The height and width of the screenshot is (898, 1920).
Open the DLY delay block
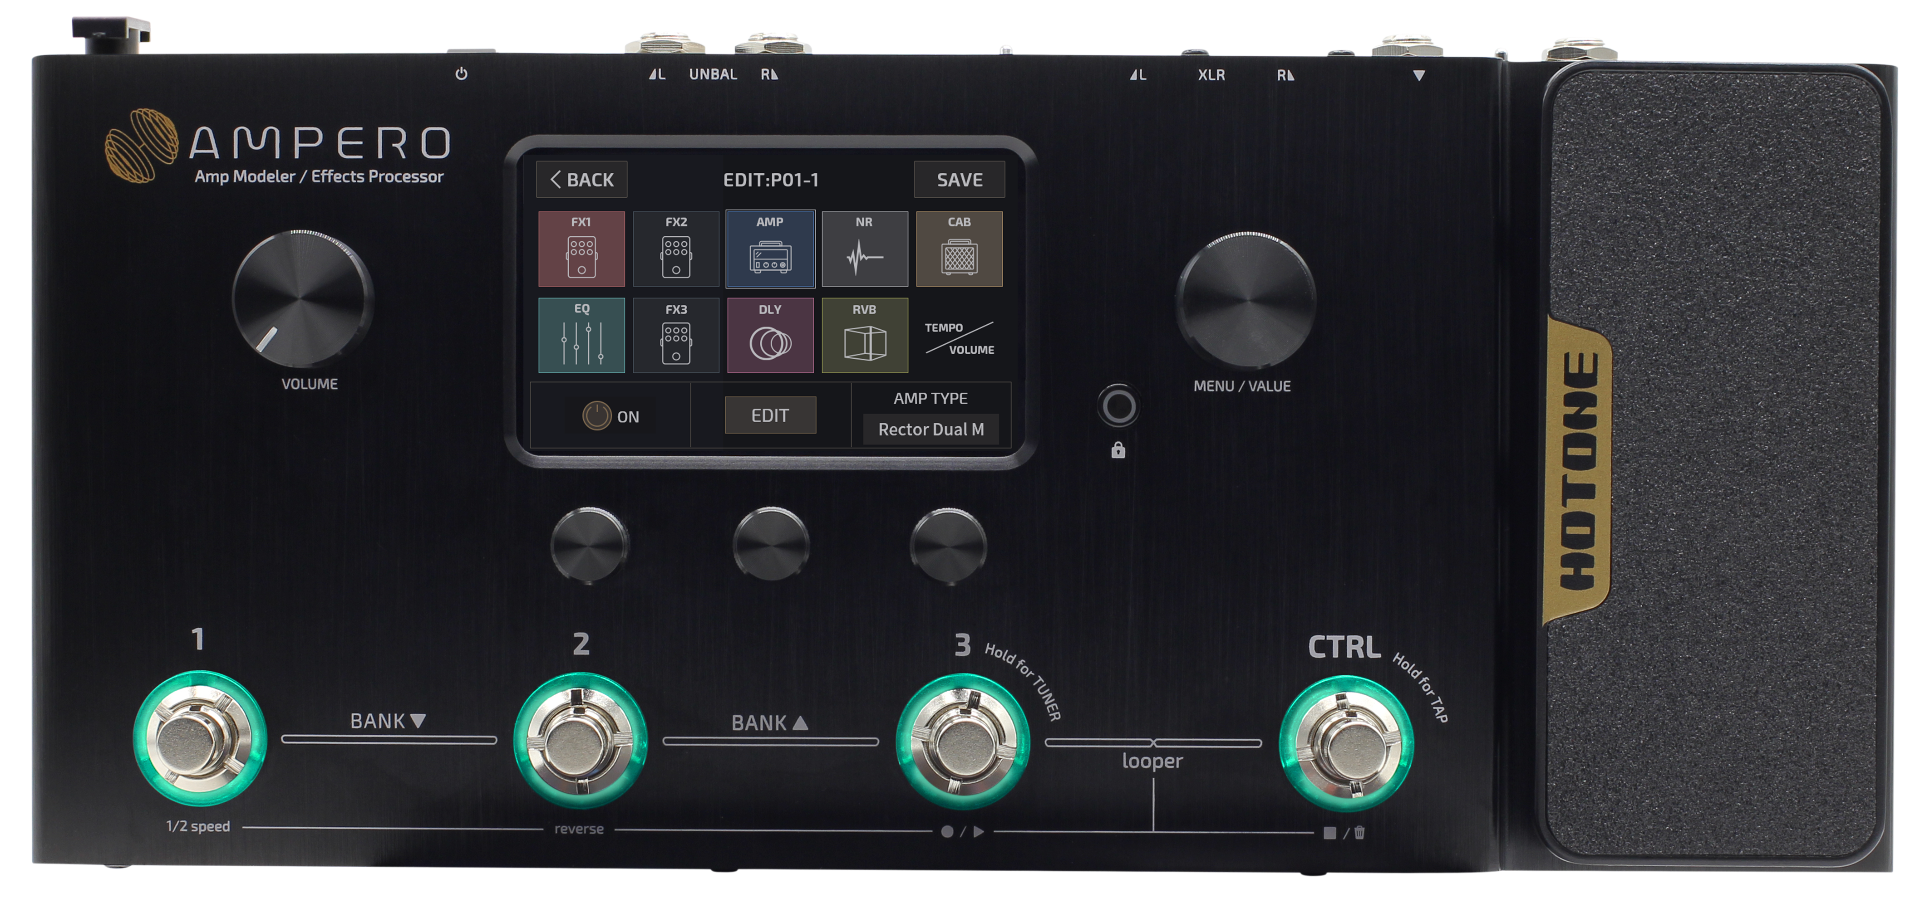(x=770, y=335)
